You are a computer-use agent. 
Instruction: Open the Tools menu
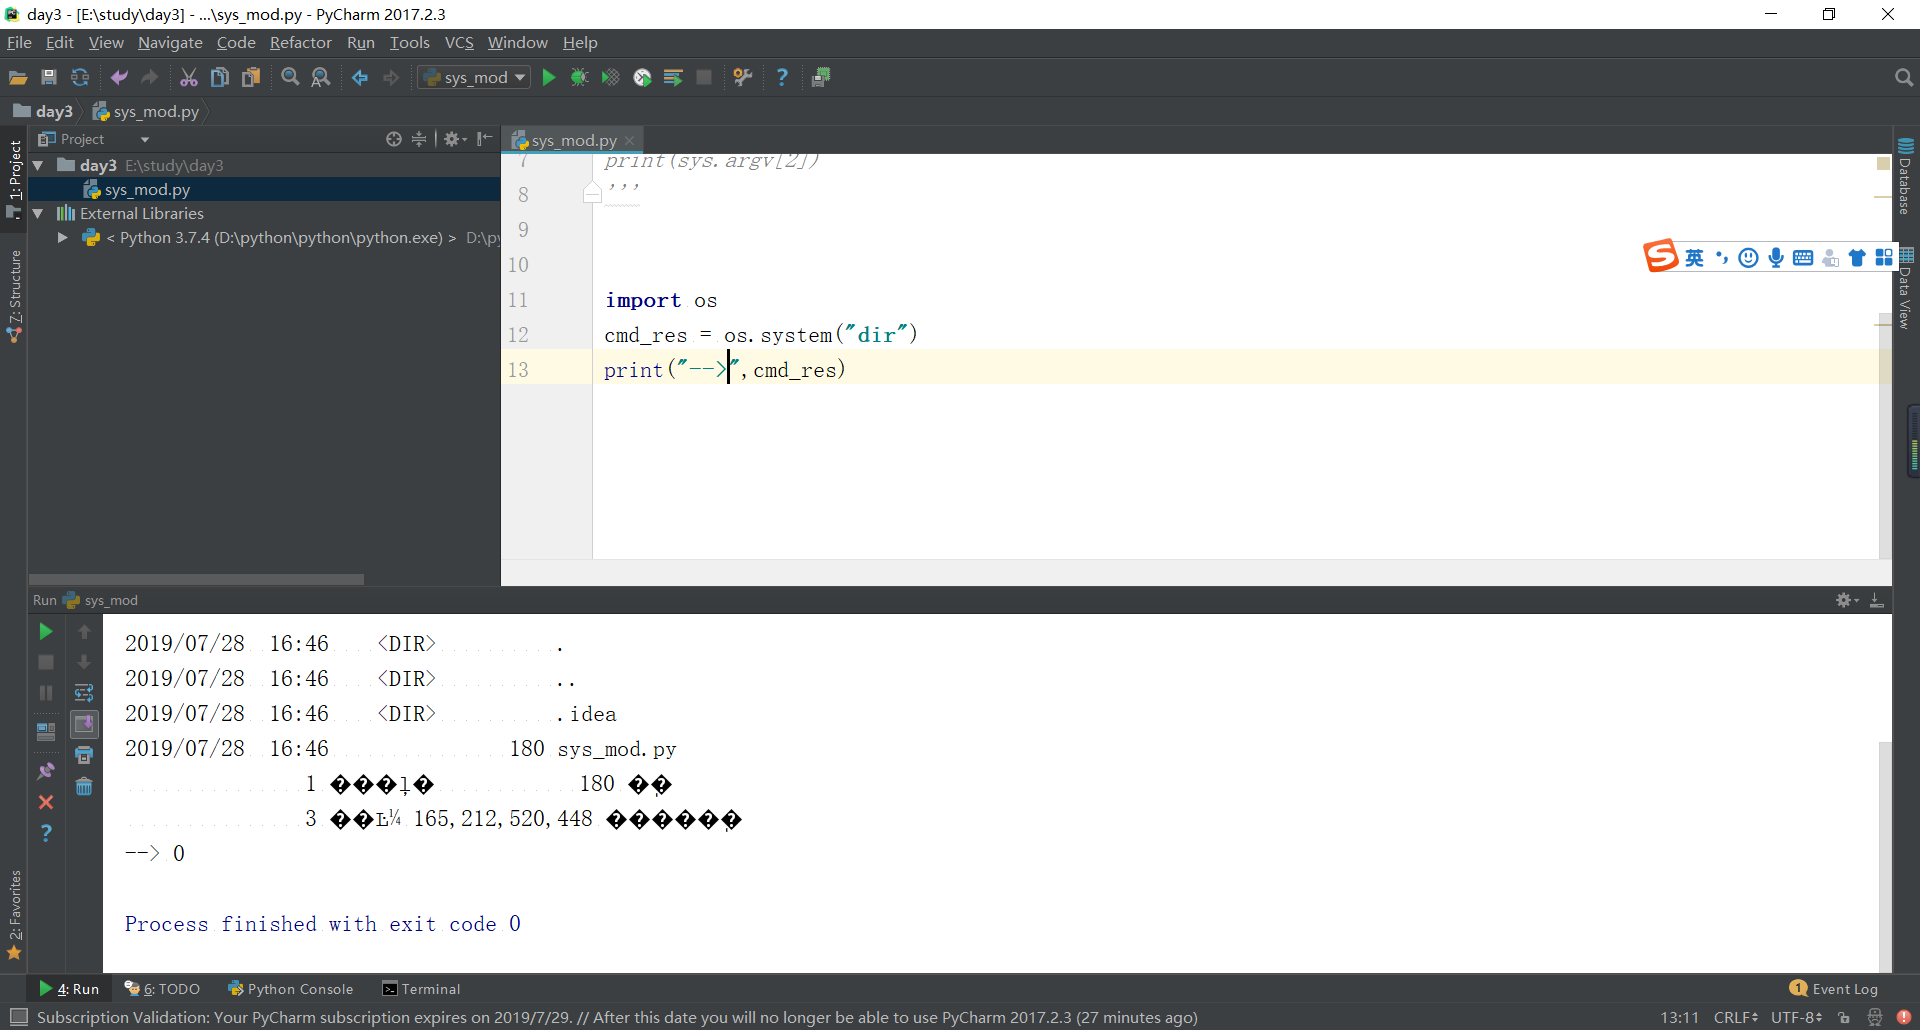point(409,42)
